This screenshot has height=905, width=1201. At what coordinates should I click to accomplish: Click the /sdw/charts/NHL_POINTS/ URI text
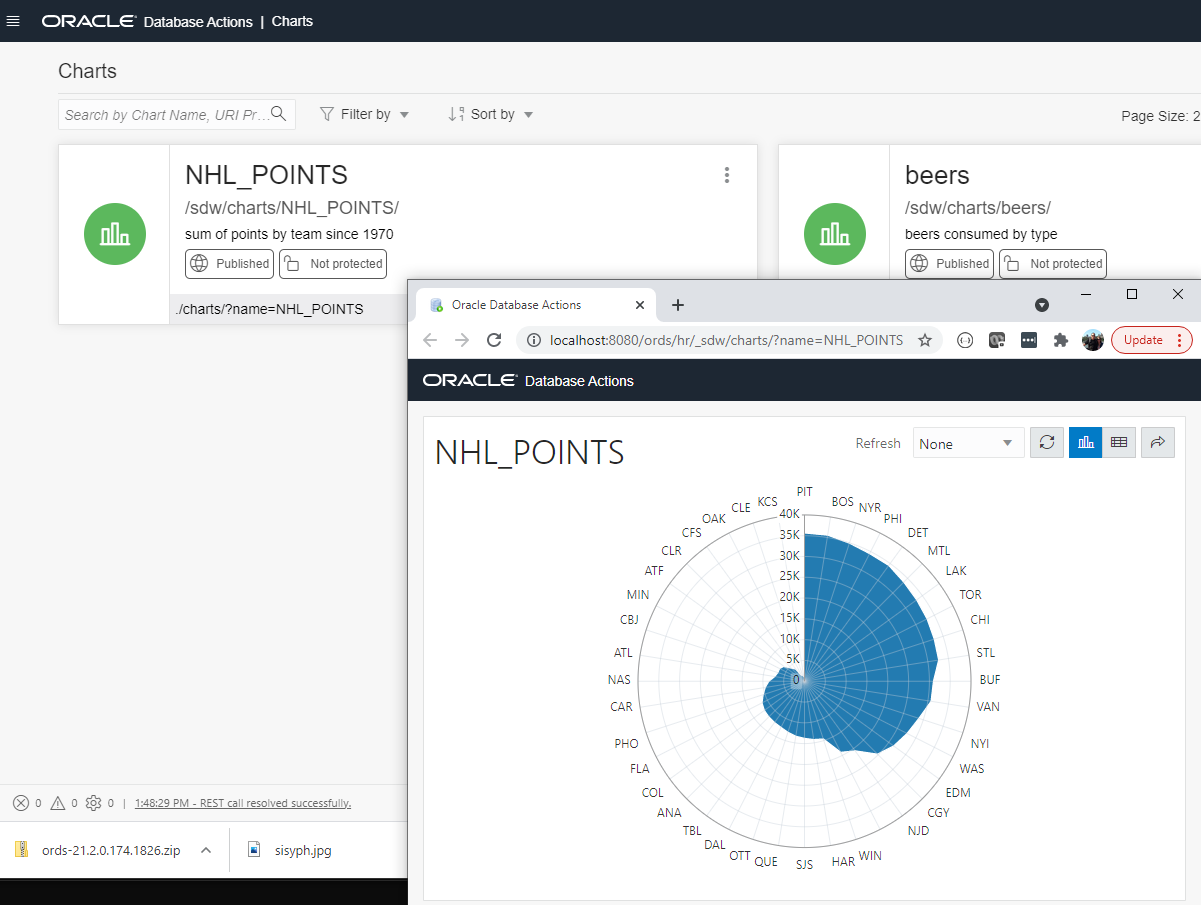292,208
